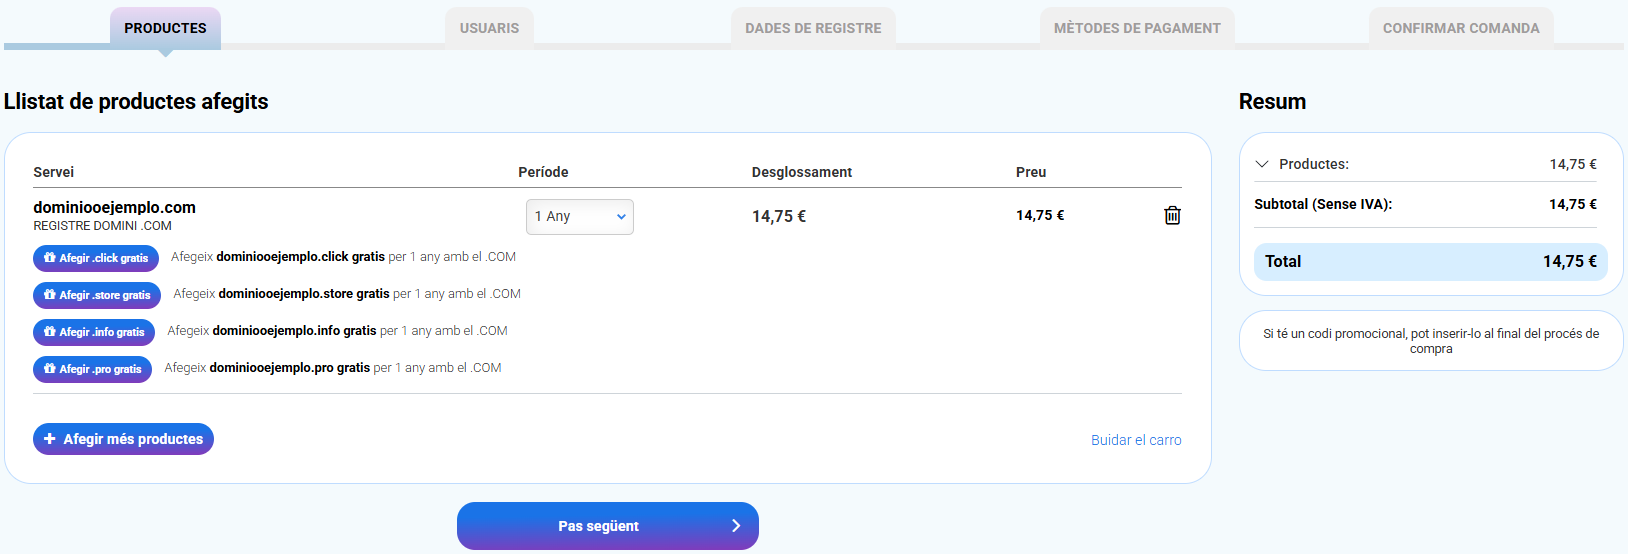Click the arrow icon on Pas següent
This screenshot has height=554, width=1628.
pos(736,526)
